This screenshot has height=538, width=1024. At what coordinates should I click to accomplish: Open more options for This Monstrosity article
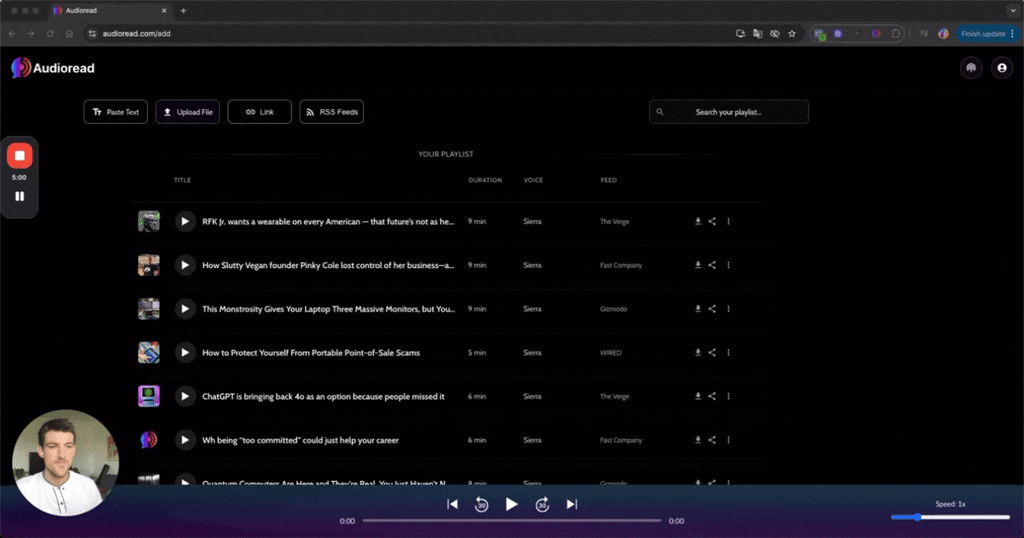(728, 309)
